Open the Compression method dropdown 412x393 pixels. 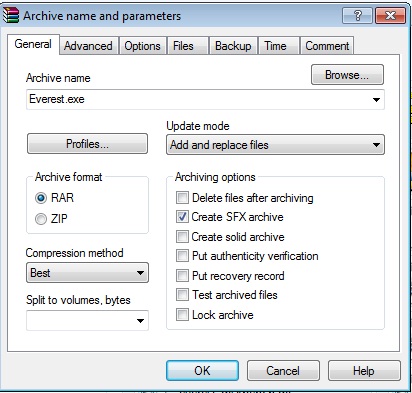tap(87, 273)
